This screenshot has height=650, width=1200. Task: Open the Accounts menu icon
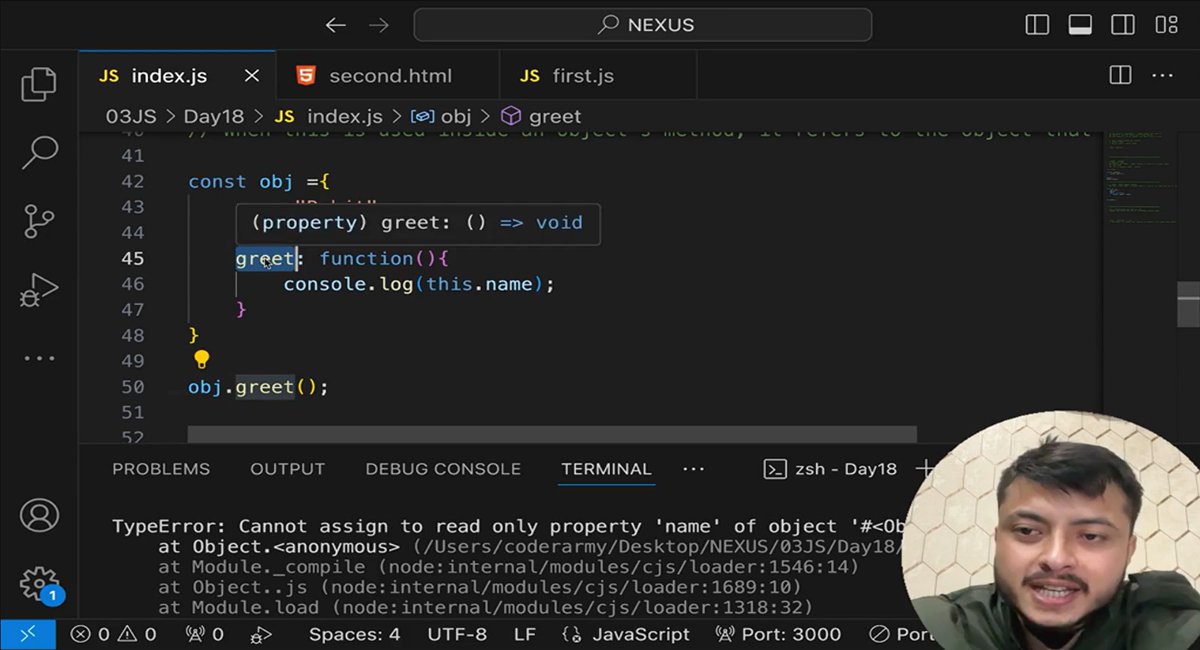[x=39, y=516]
